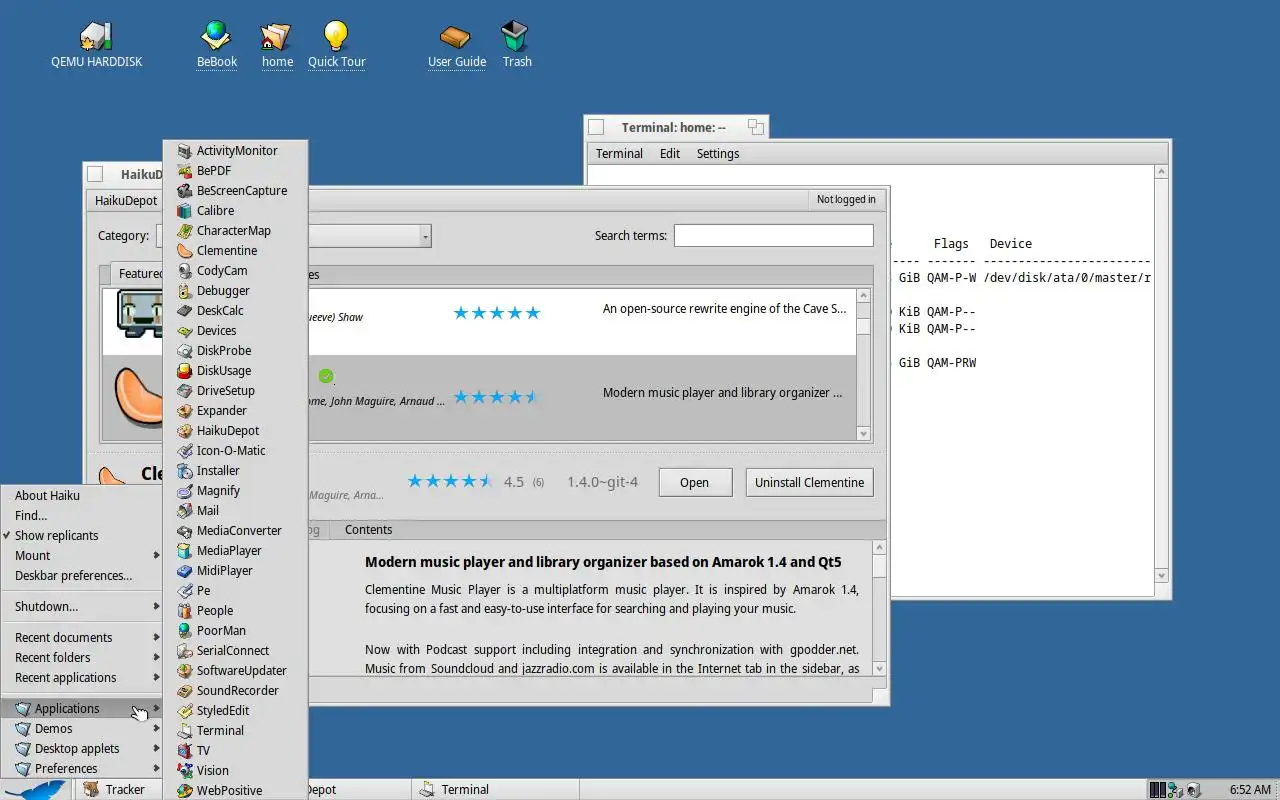Image resolution: width=1280 pixels, height=800 pixels.
Task: Open People from the Applications submenu
Action: pos(235,610)
